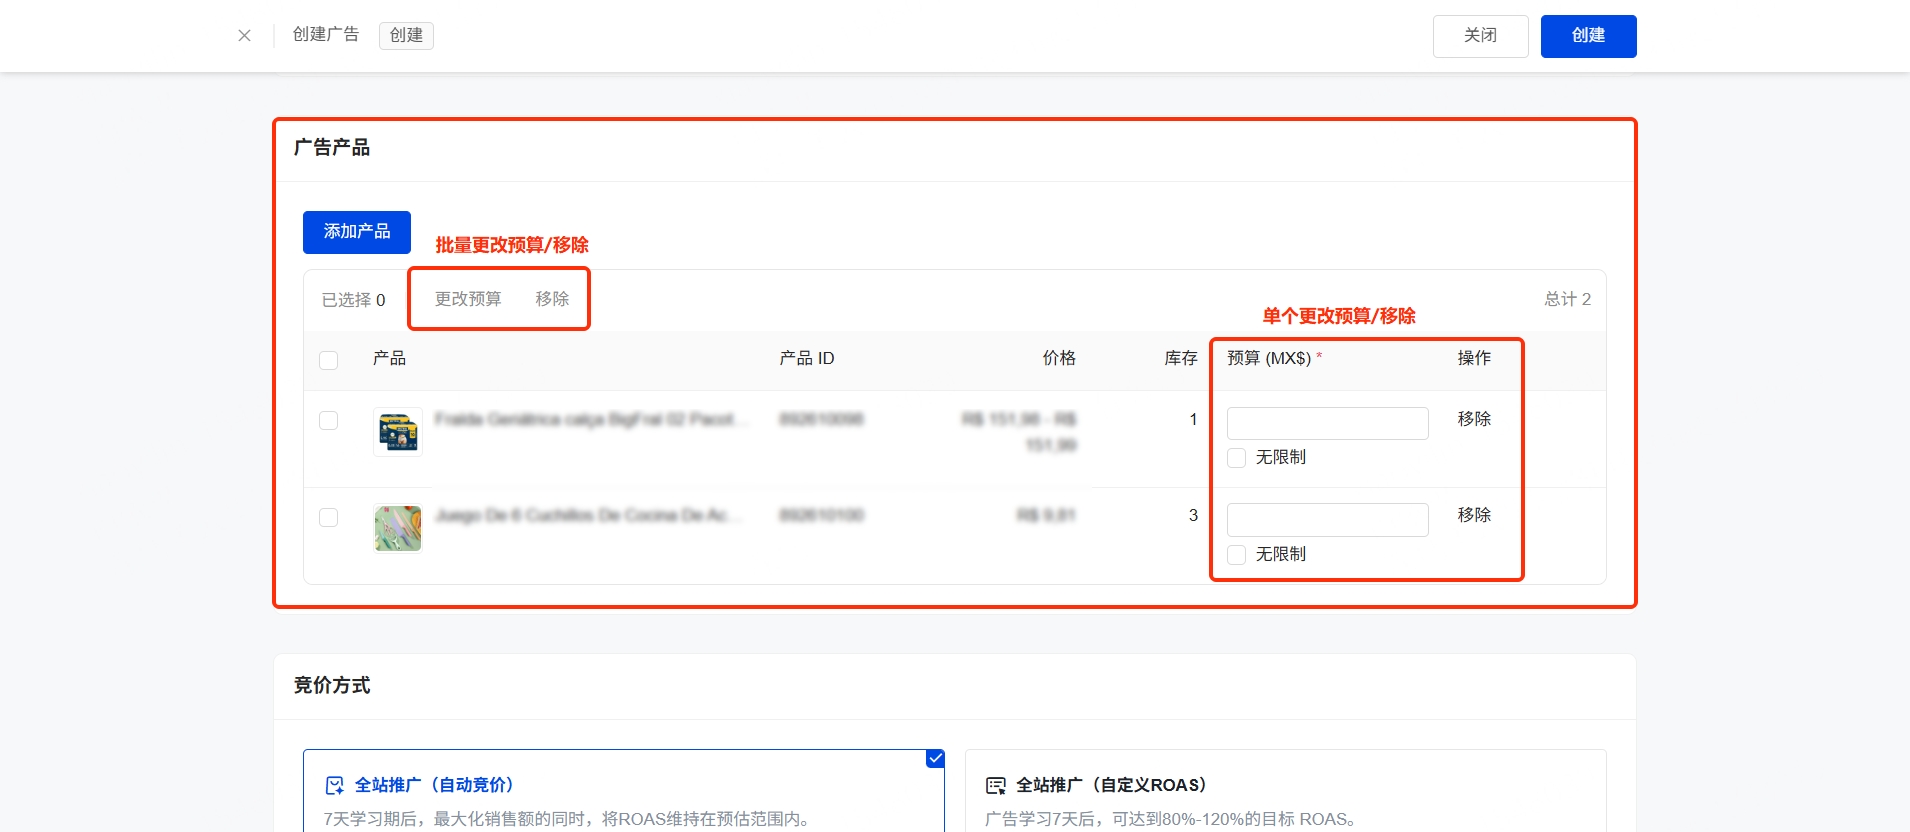The width and height of the screenshot is (1910, 832).
Task: Click the 产品 ID column header
Action: click(807, 358)
